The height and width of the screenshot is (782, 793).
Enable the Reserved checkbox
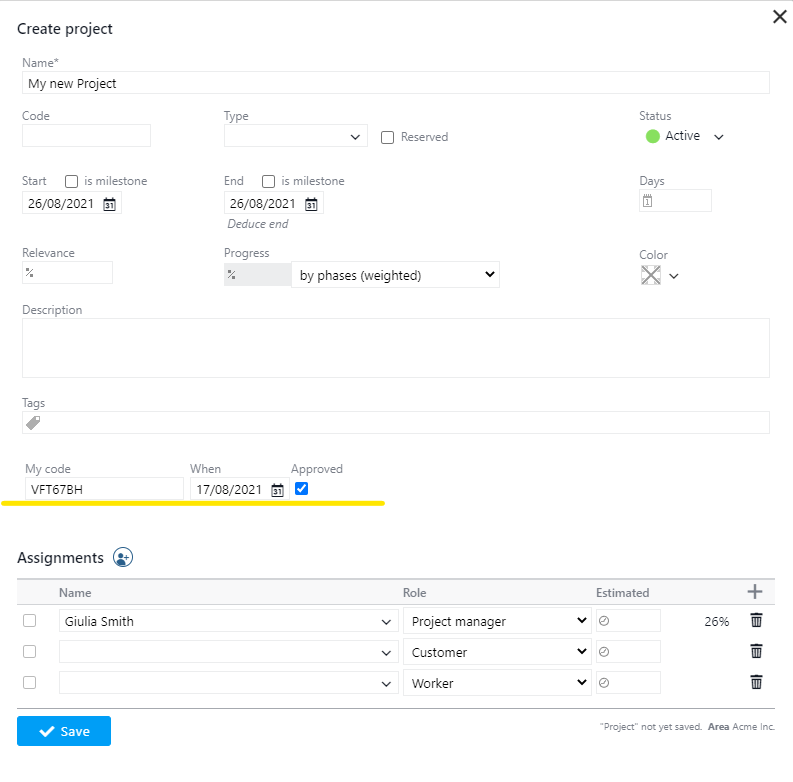[x=388, y=137]
